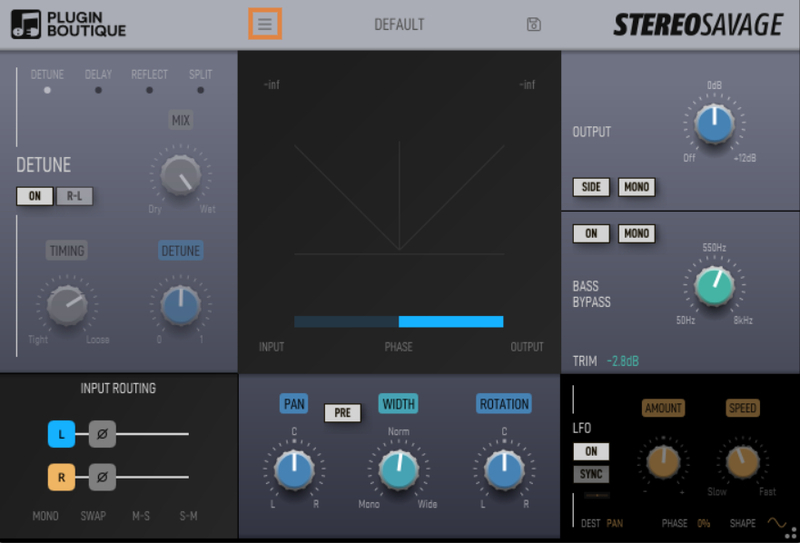This screenshot has height=543, width=800.
Task: Click the BASS BYPASS label
Action: [x=591, y=294]
